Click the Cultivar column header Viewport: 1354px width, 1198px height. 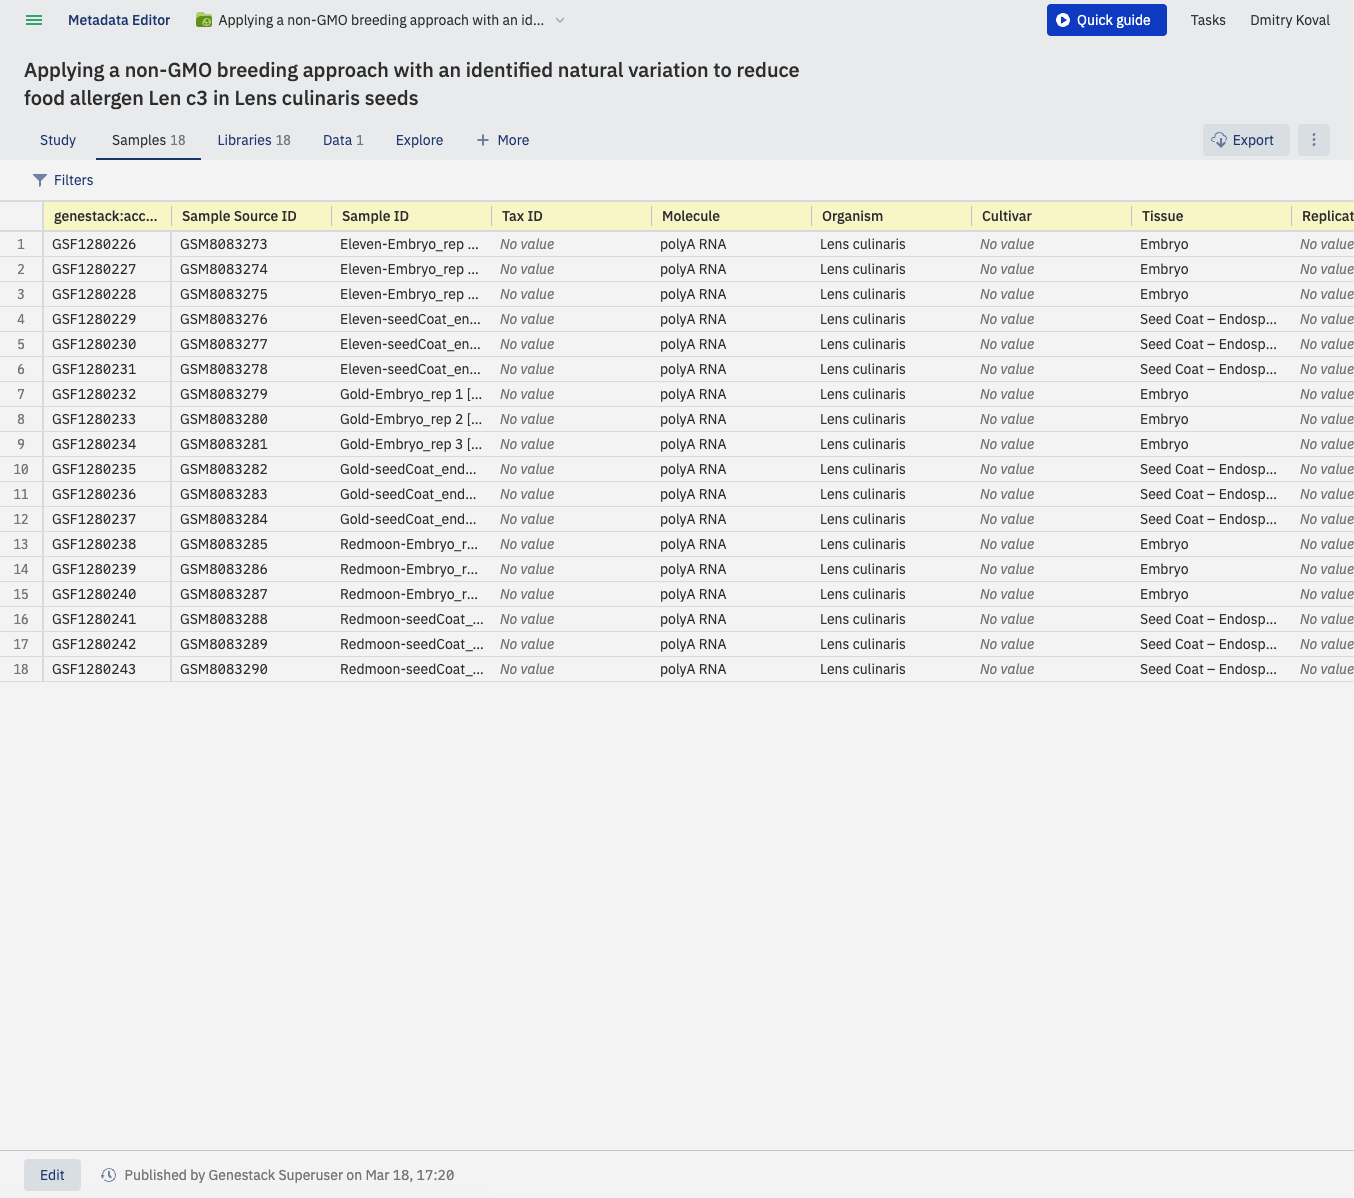click(x=1051, y=216)
